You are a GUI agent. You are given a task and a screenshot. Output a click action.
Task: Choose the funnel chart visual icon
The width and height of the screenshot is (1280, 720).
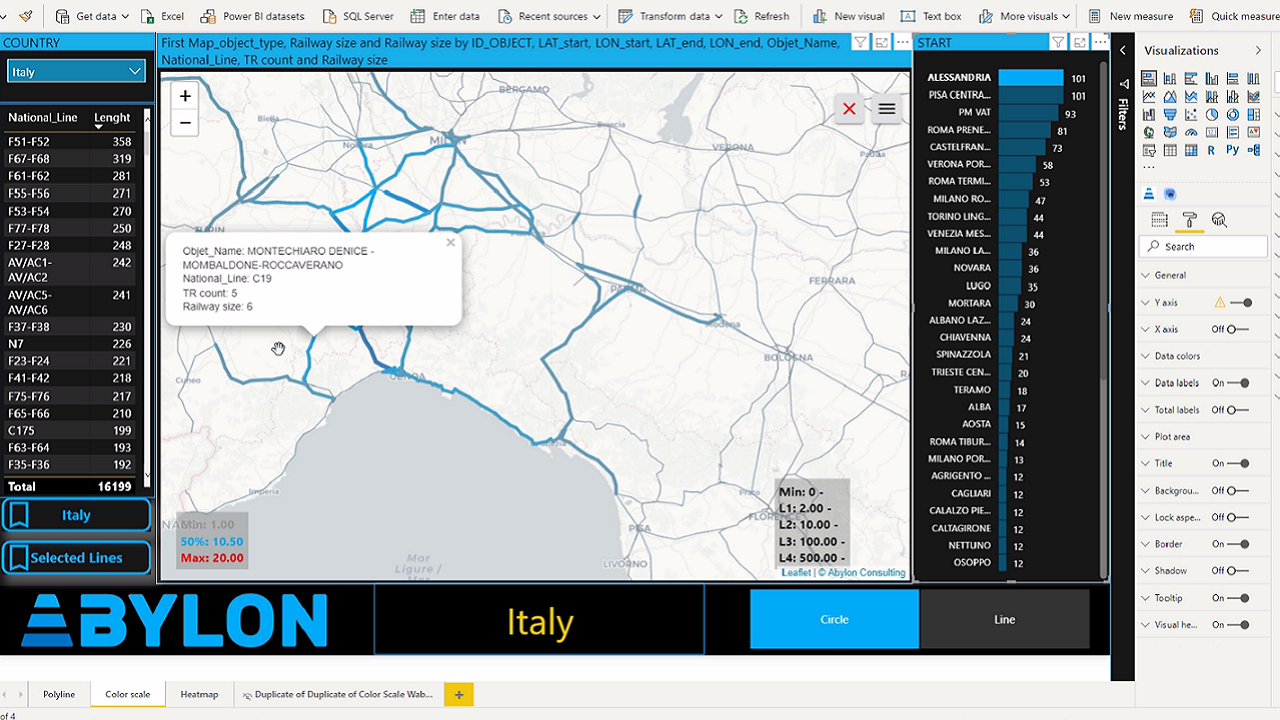1170,115
